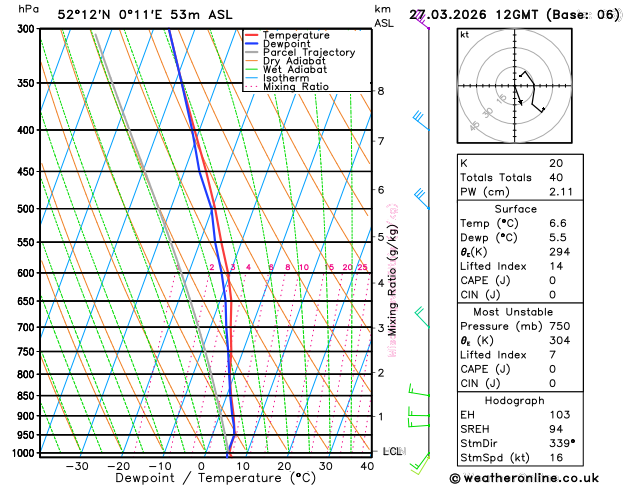Click the 'StmDir' value 339°

562,443
